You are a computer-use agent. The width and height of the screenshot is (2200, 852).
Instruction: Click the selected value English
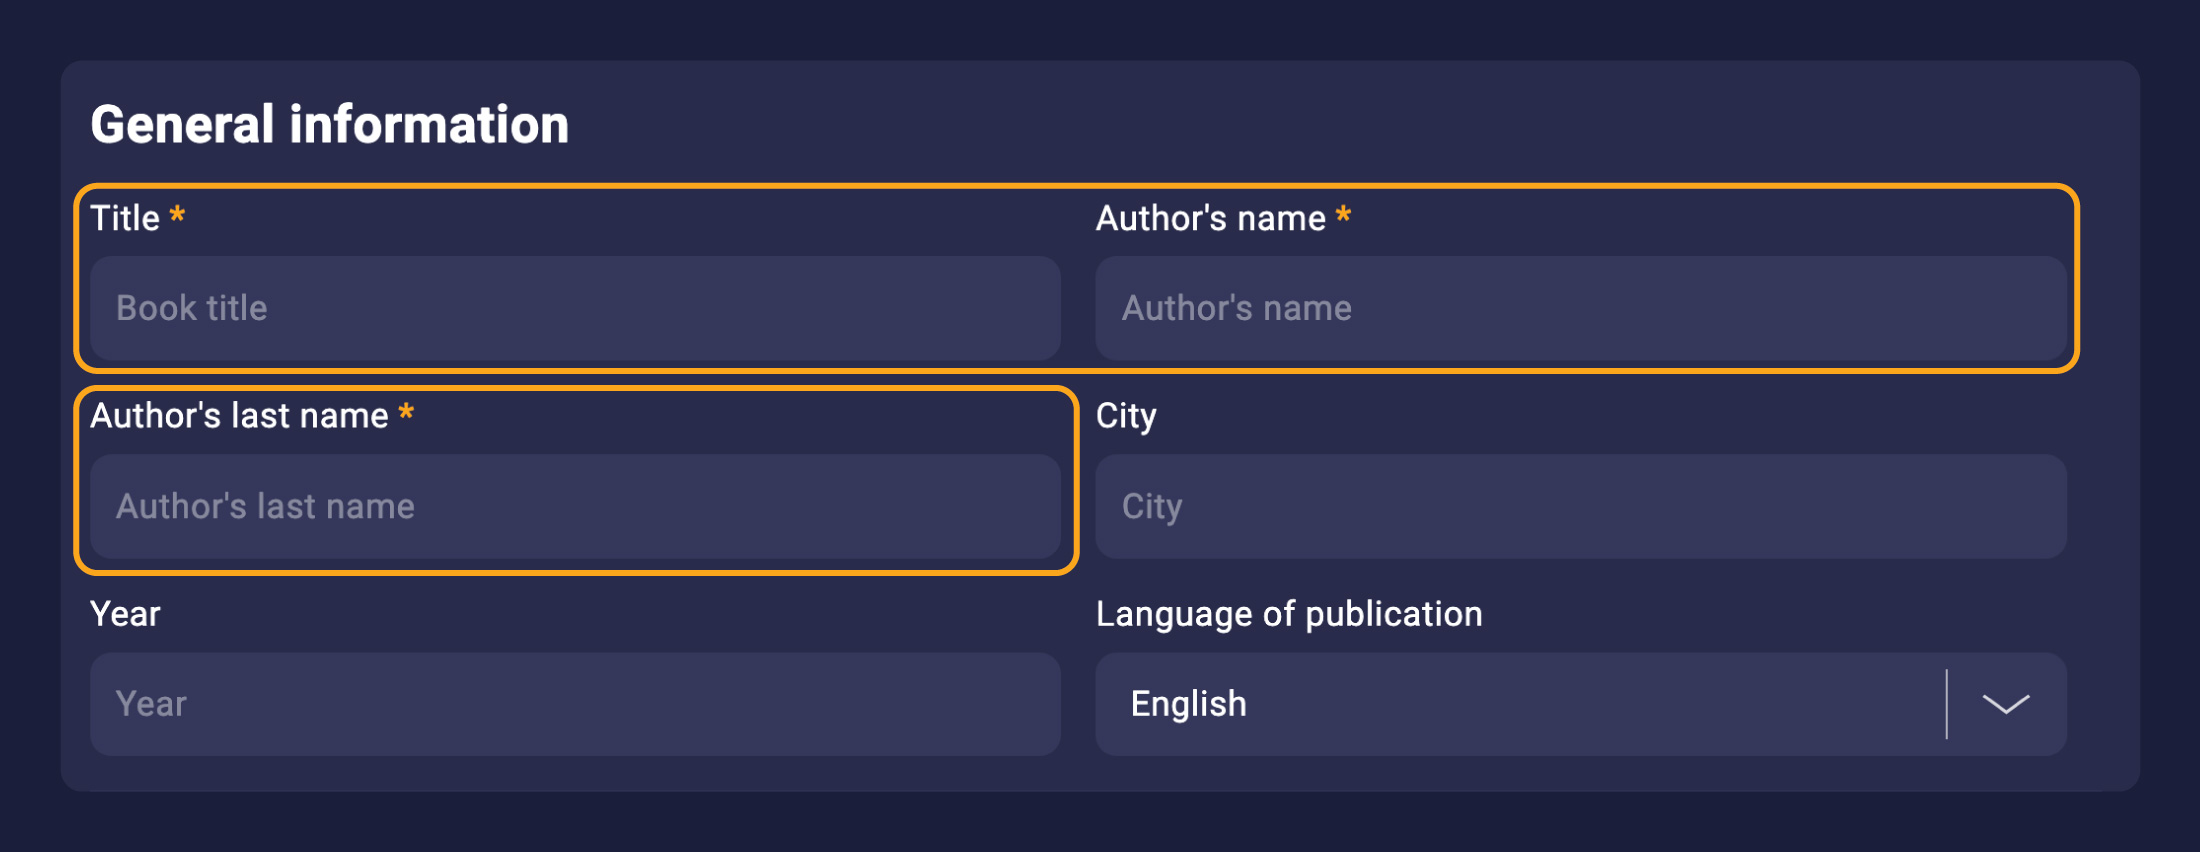tap(1188, 704)
